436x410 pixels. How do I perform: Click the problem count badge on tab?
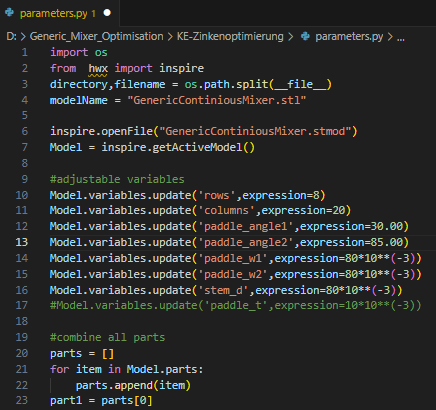[94, 13]
